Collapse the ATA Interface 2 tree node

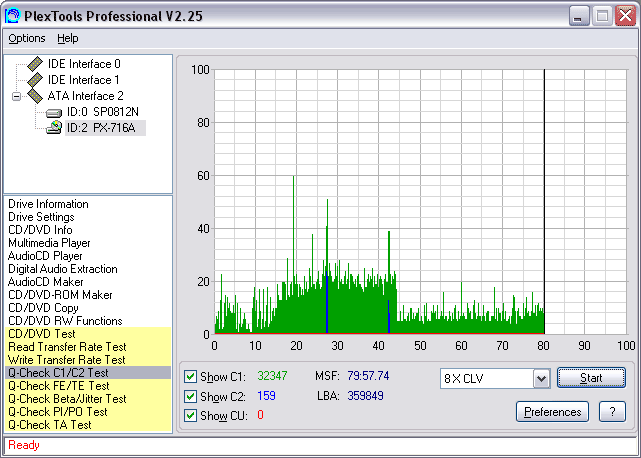[x=16, y=97]
